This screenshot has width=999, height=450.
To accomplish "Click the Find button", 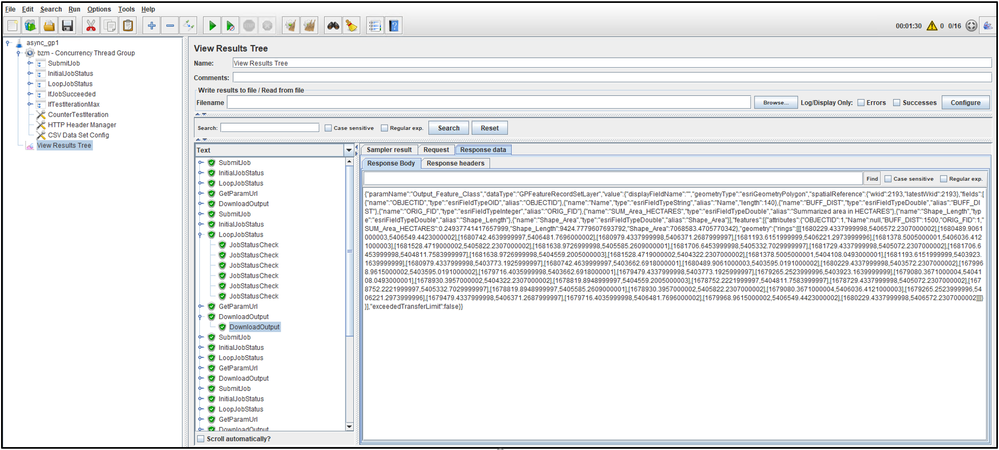I will point(872,179).
